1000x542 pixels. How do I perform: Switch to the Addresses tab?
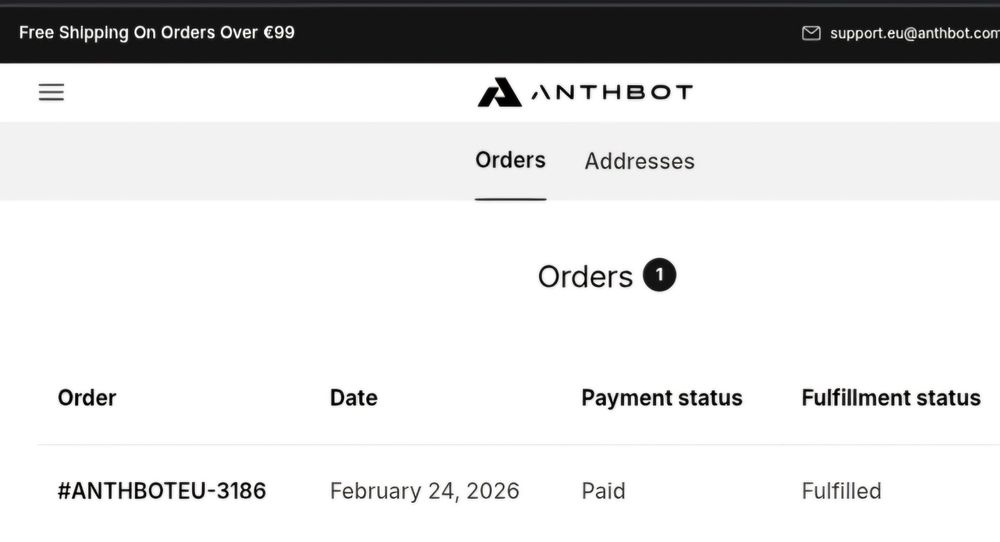(x=639, y=161)
